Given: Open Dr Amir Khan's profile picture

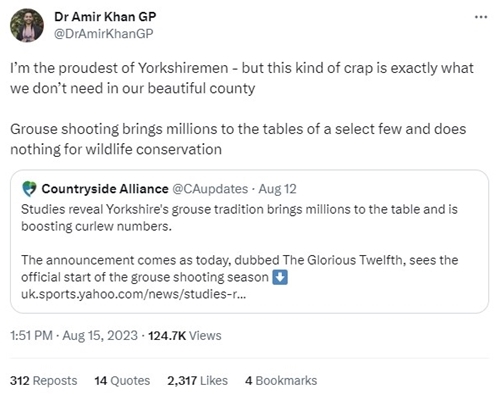Looking at the screenshot, I should pos(27,25).
